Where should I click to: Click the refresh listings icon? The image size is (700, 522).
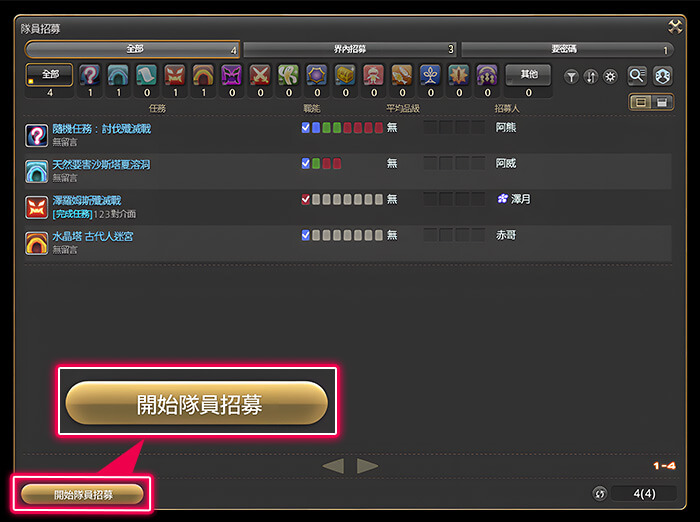coord(599,493)
